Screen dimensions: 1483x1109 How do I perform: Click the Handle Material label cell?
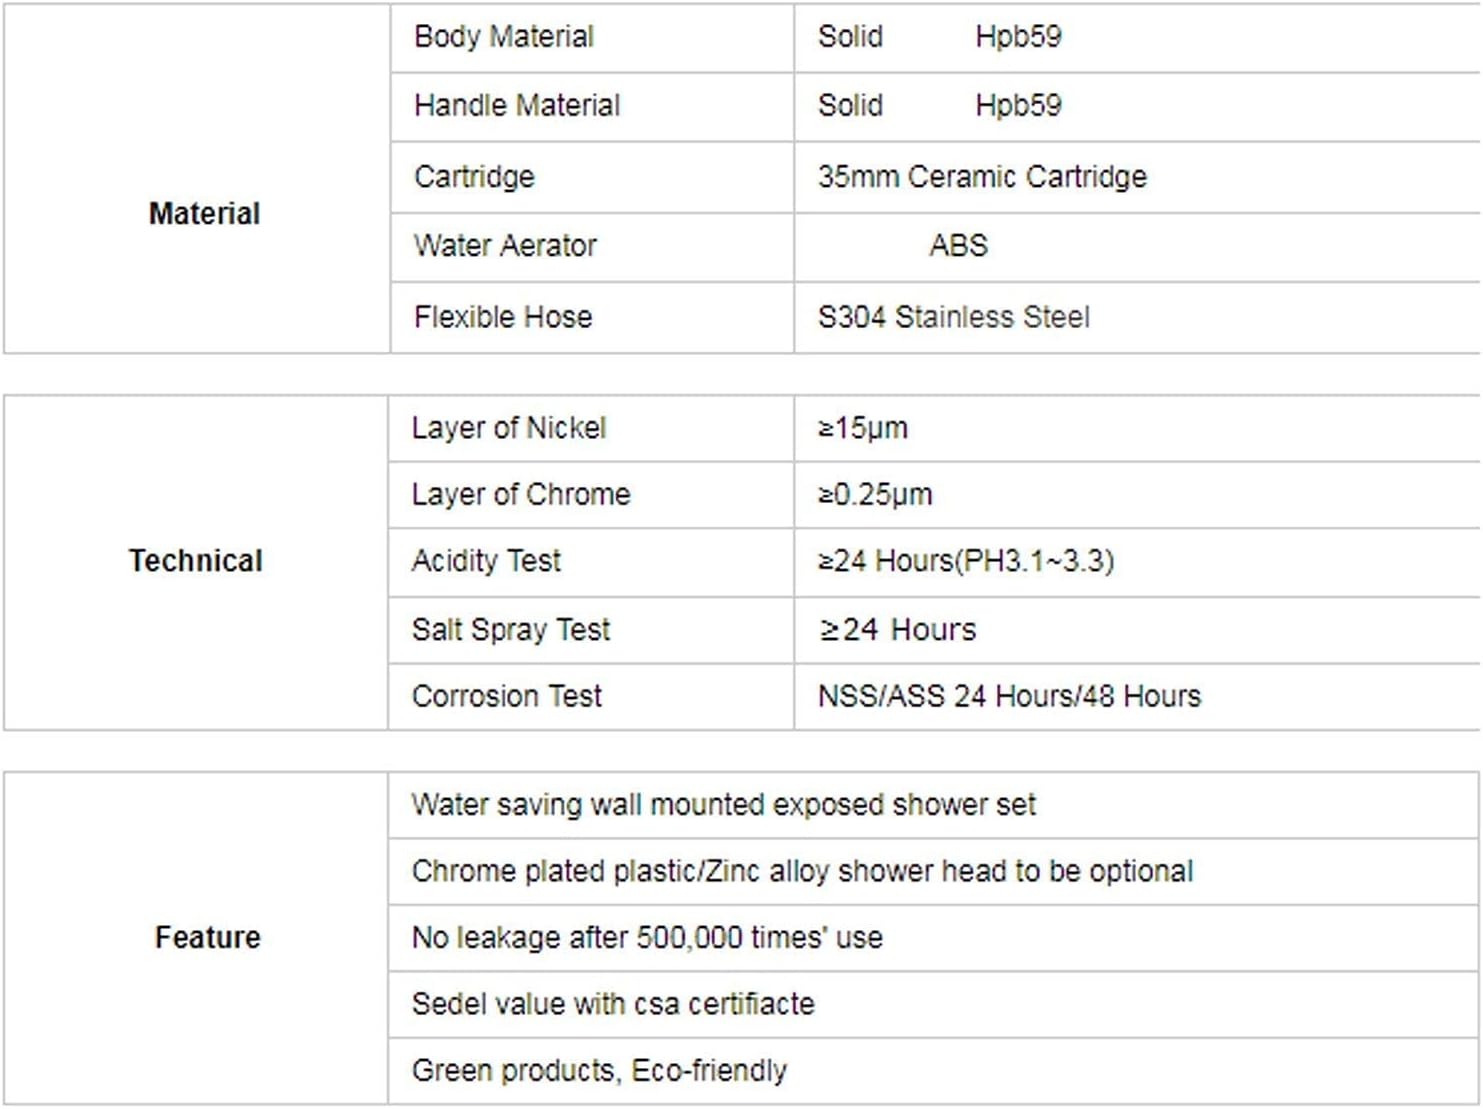coord(592,106)
